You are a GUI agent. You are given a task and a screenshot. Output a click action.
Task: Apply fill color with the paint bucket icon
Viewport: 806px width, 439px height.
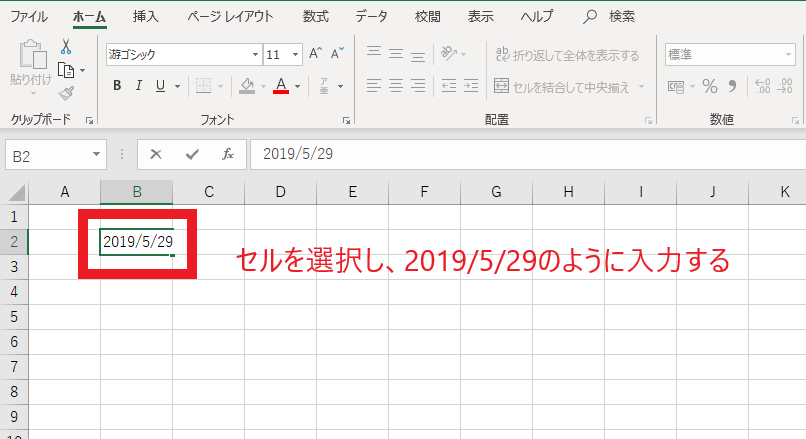[247, 86]
